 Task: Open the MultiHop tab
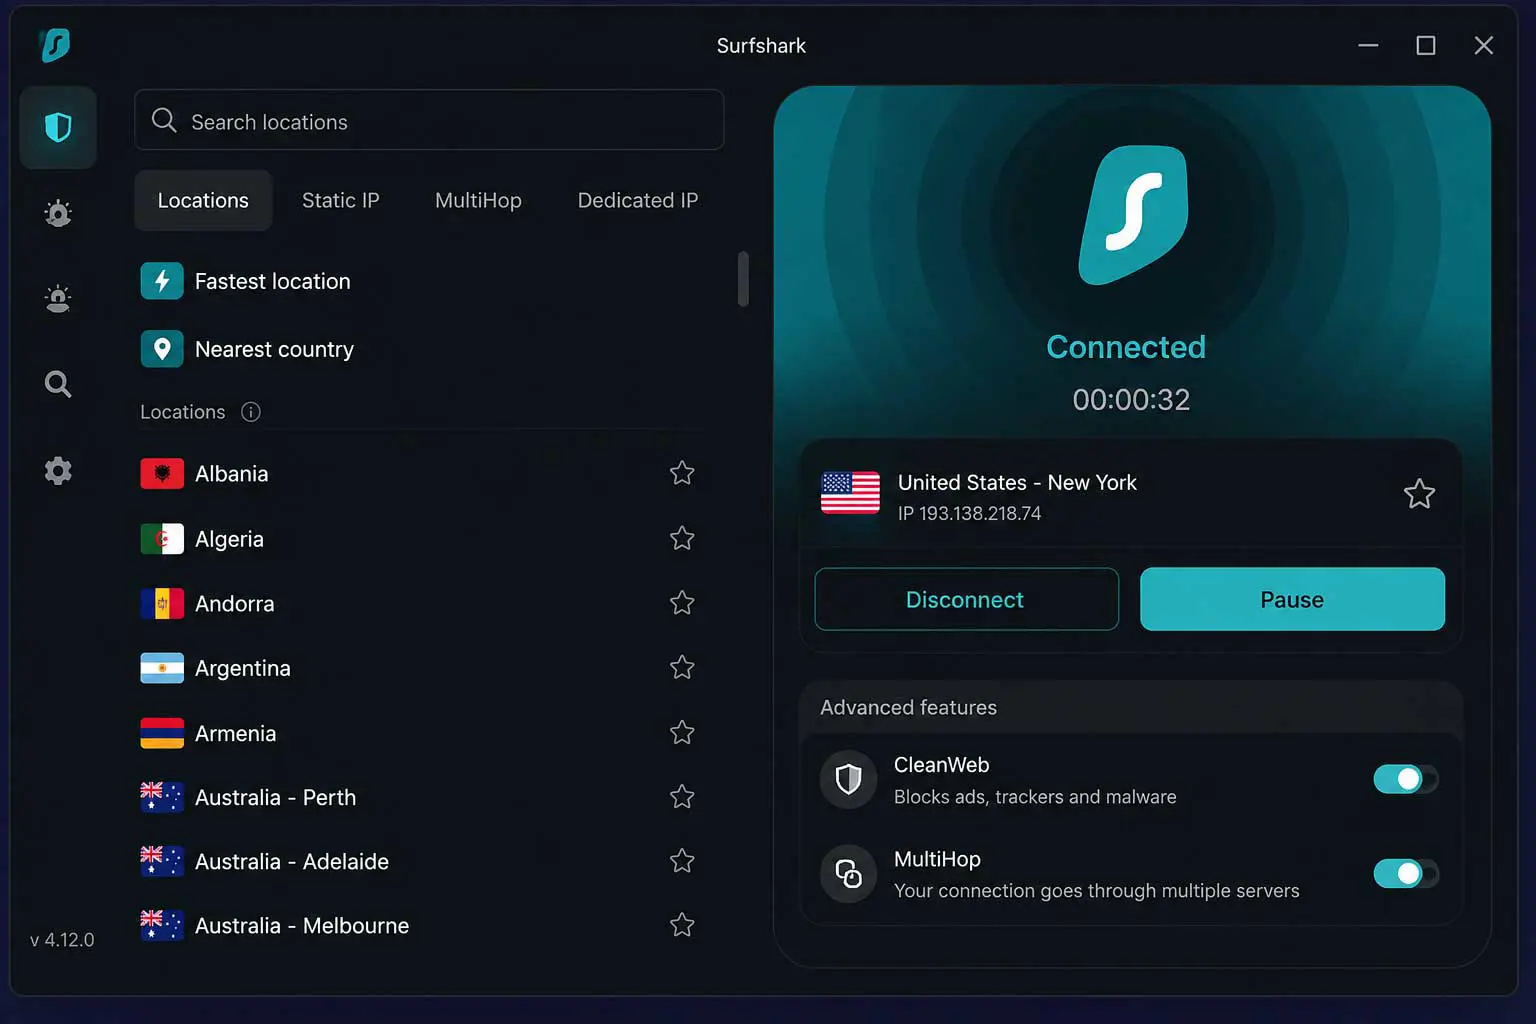tap(478, 200)
